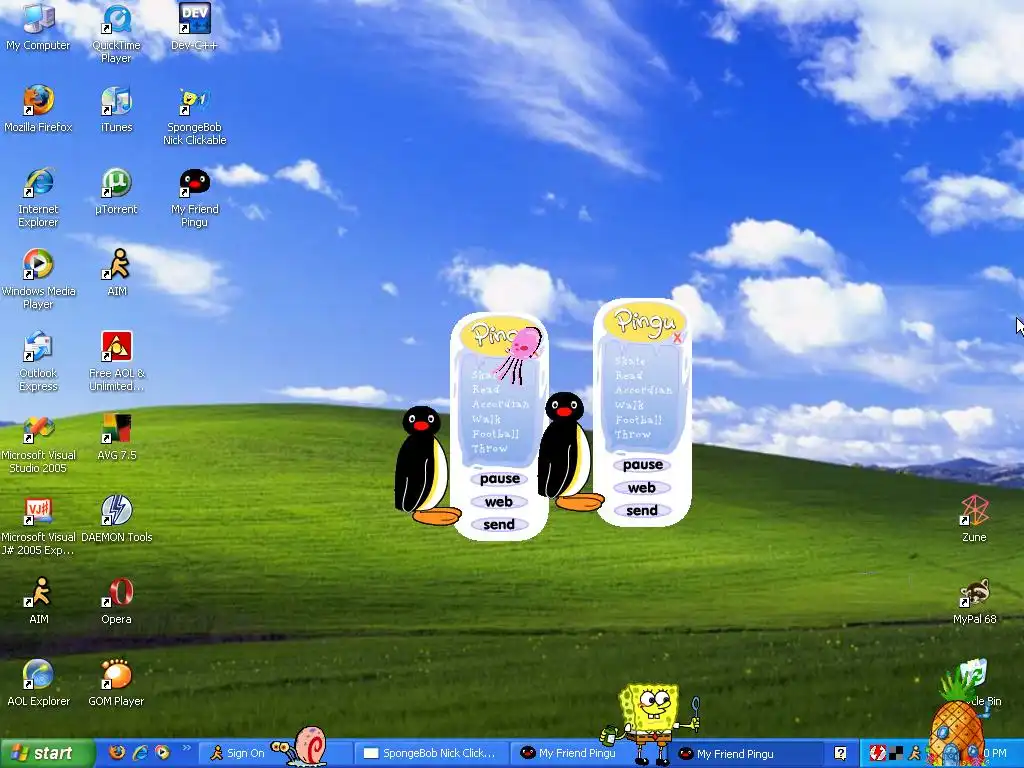Viewport: 1024px width, 768px height.
Task: Select the AIM shortcut beside Opera
Action: (38, 601)
